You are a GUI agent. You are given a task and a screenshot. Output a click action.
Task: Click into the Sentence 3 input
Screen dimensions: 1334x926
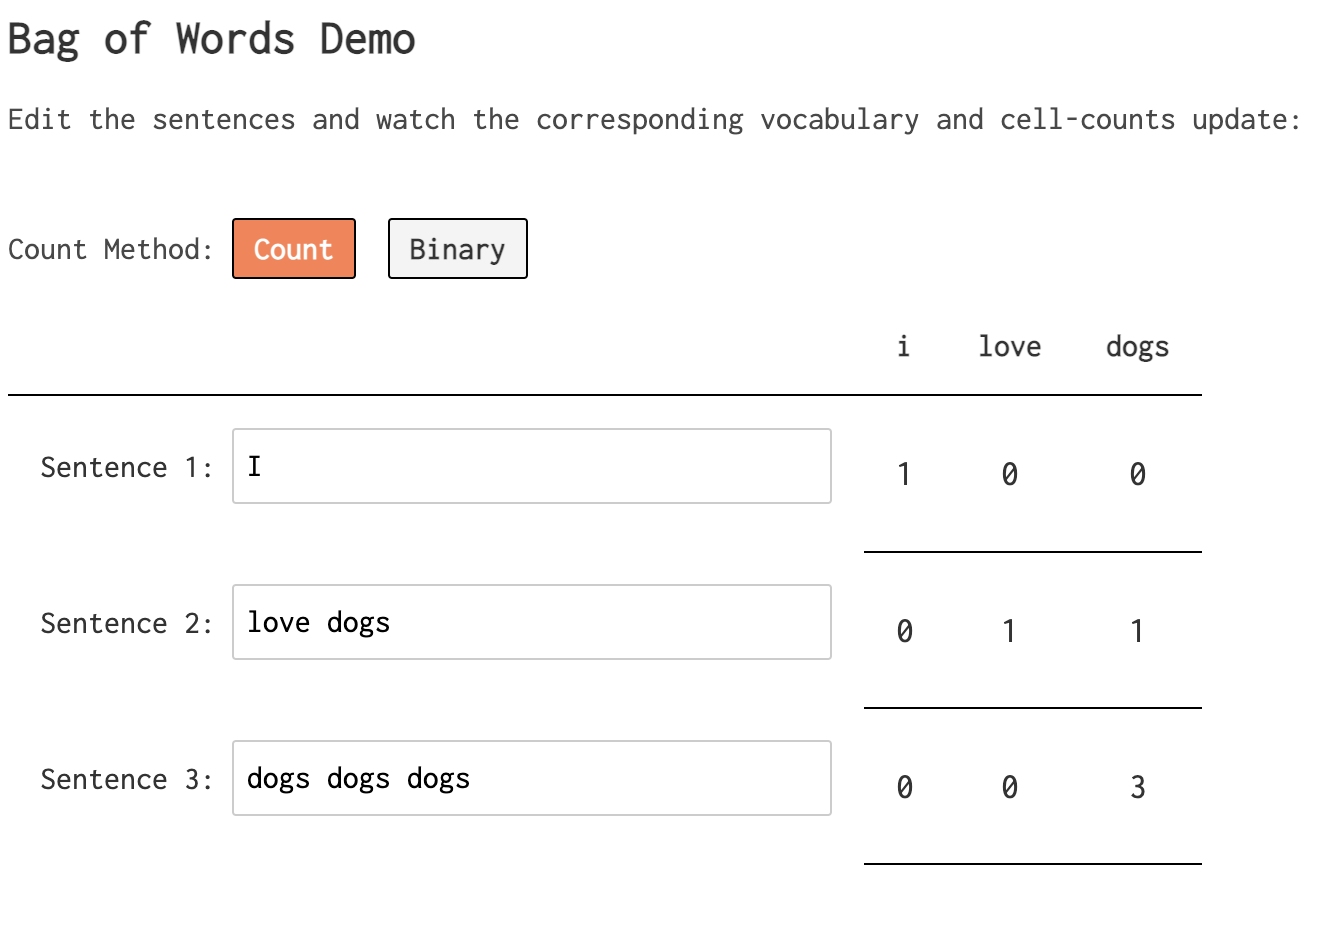[532, 778]
